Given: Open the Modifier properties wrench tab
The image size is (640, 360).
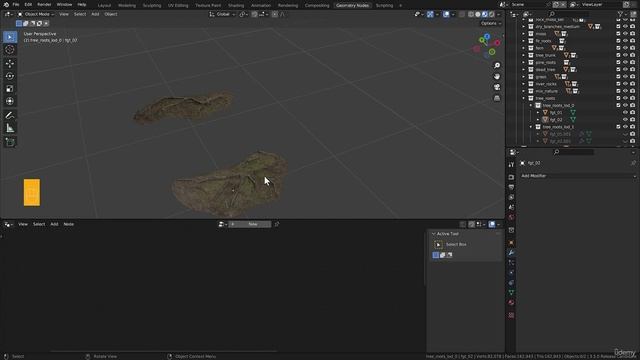Looking at the screenshot, I should [x=511, y=253].
